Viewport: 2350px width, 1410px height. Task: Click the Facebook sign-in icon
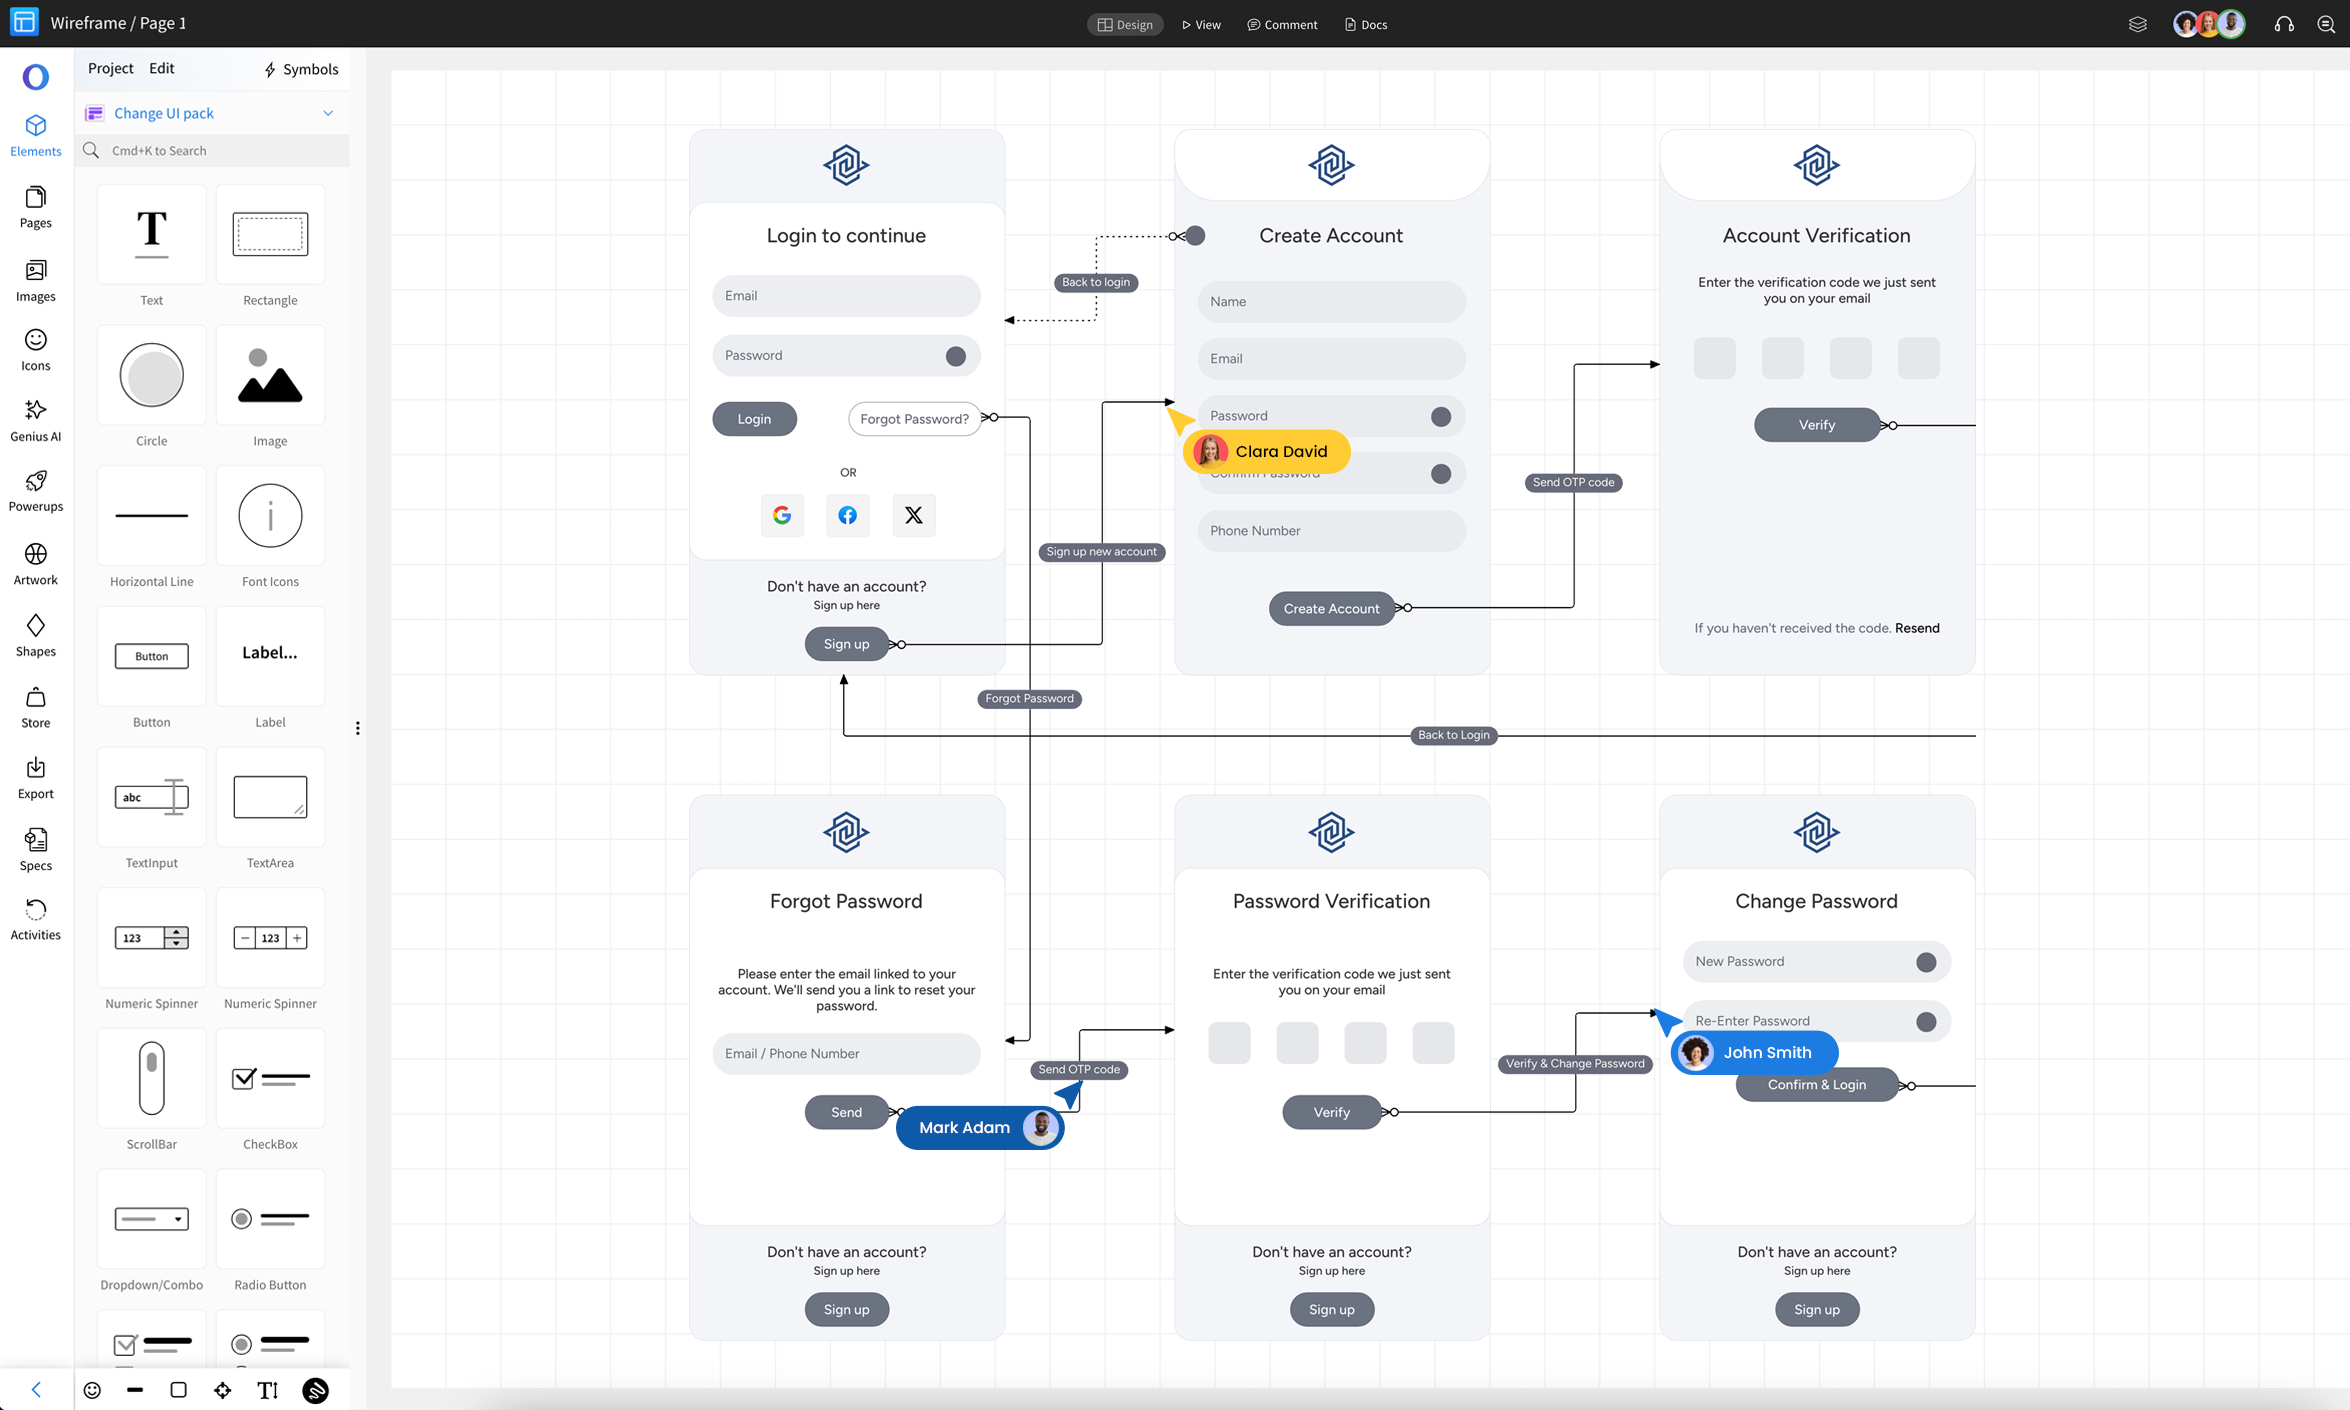[847, 515]
